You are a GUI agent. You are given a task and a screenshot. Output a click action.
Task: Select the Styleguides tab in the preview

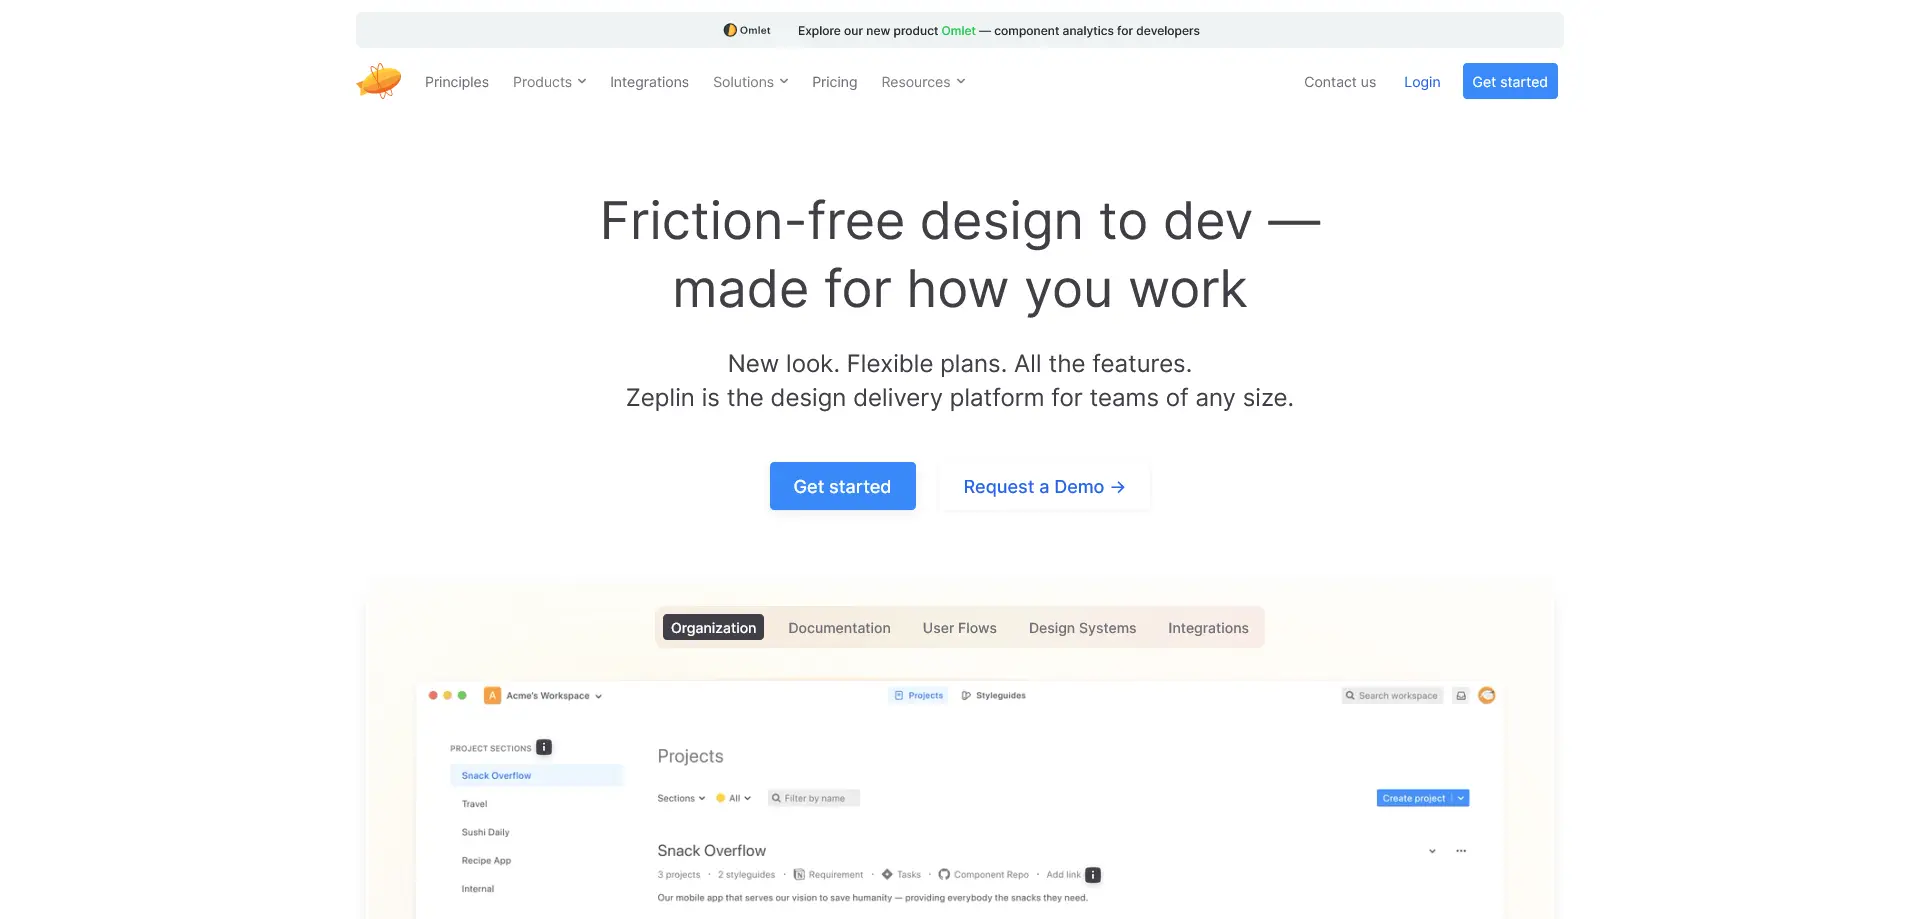(x=993, y=696)
